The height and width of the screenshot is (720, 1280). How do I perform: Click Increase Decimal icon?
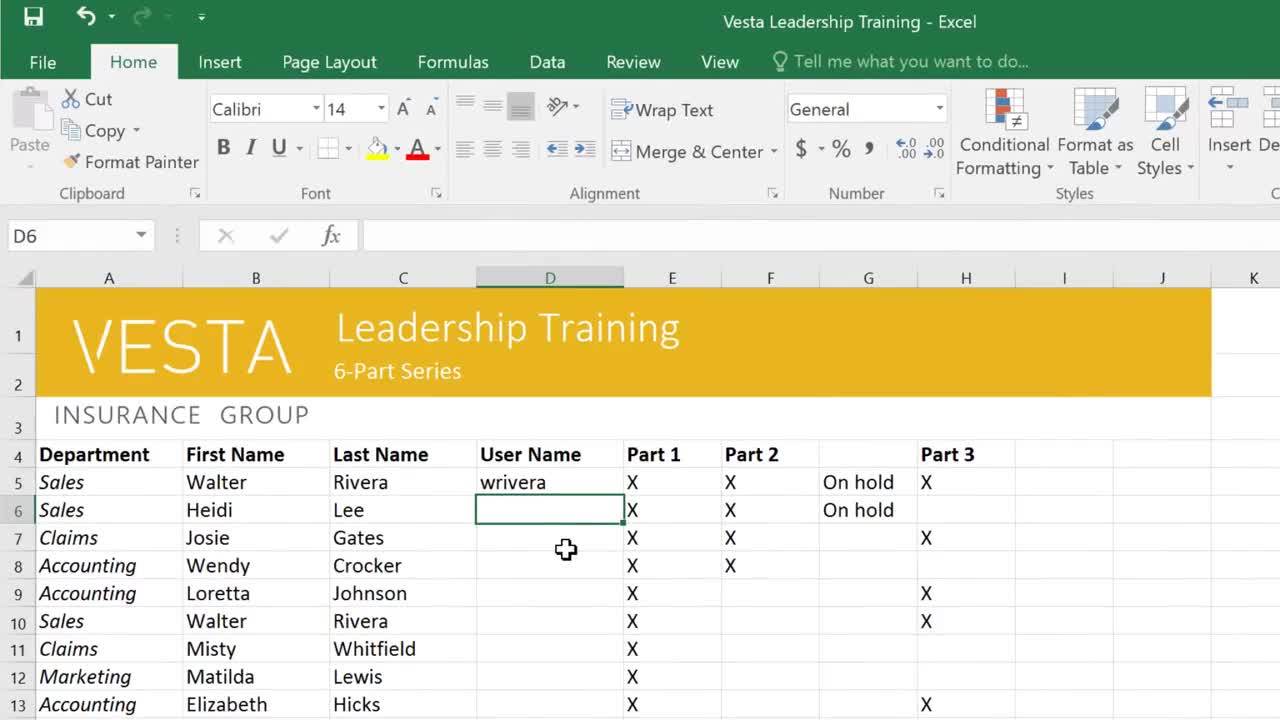pos(906,149)
